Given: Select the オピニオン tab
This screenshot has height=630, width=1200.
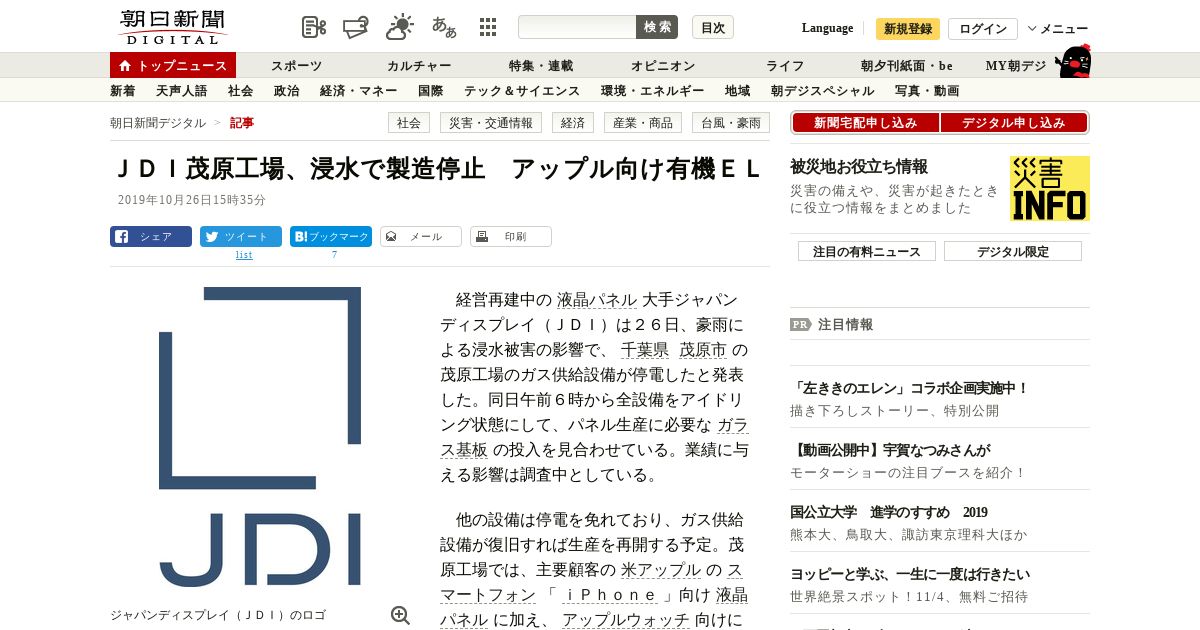Looking at the screenshot, I should 663,66.
